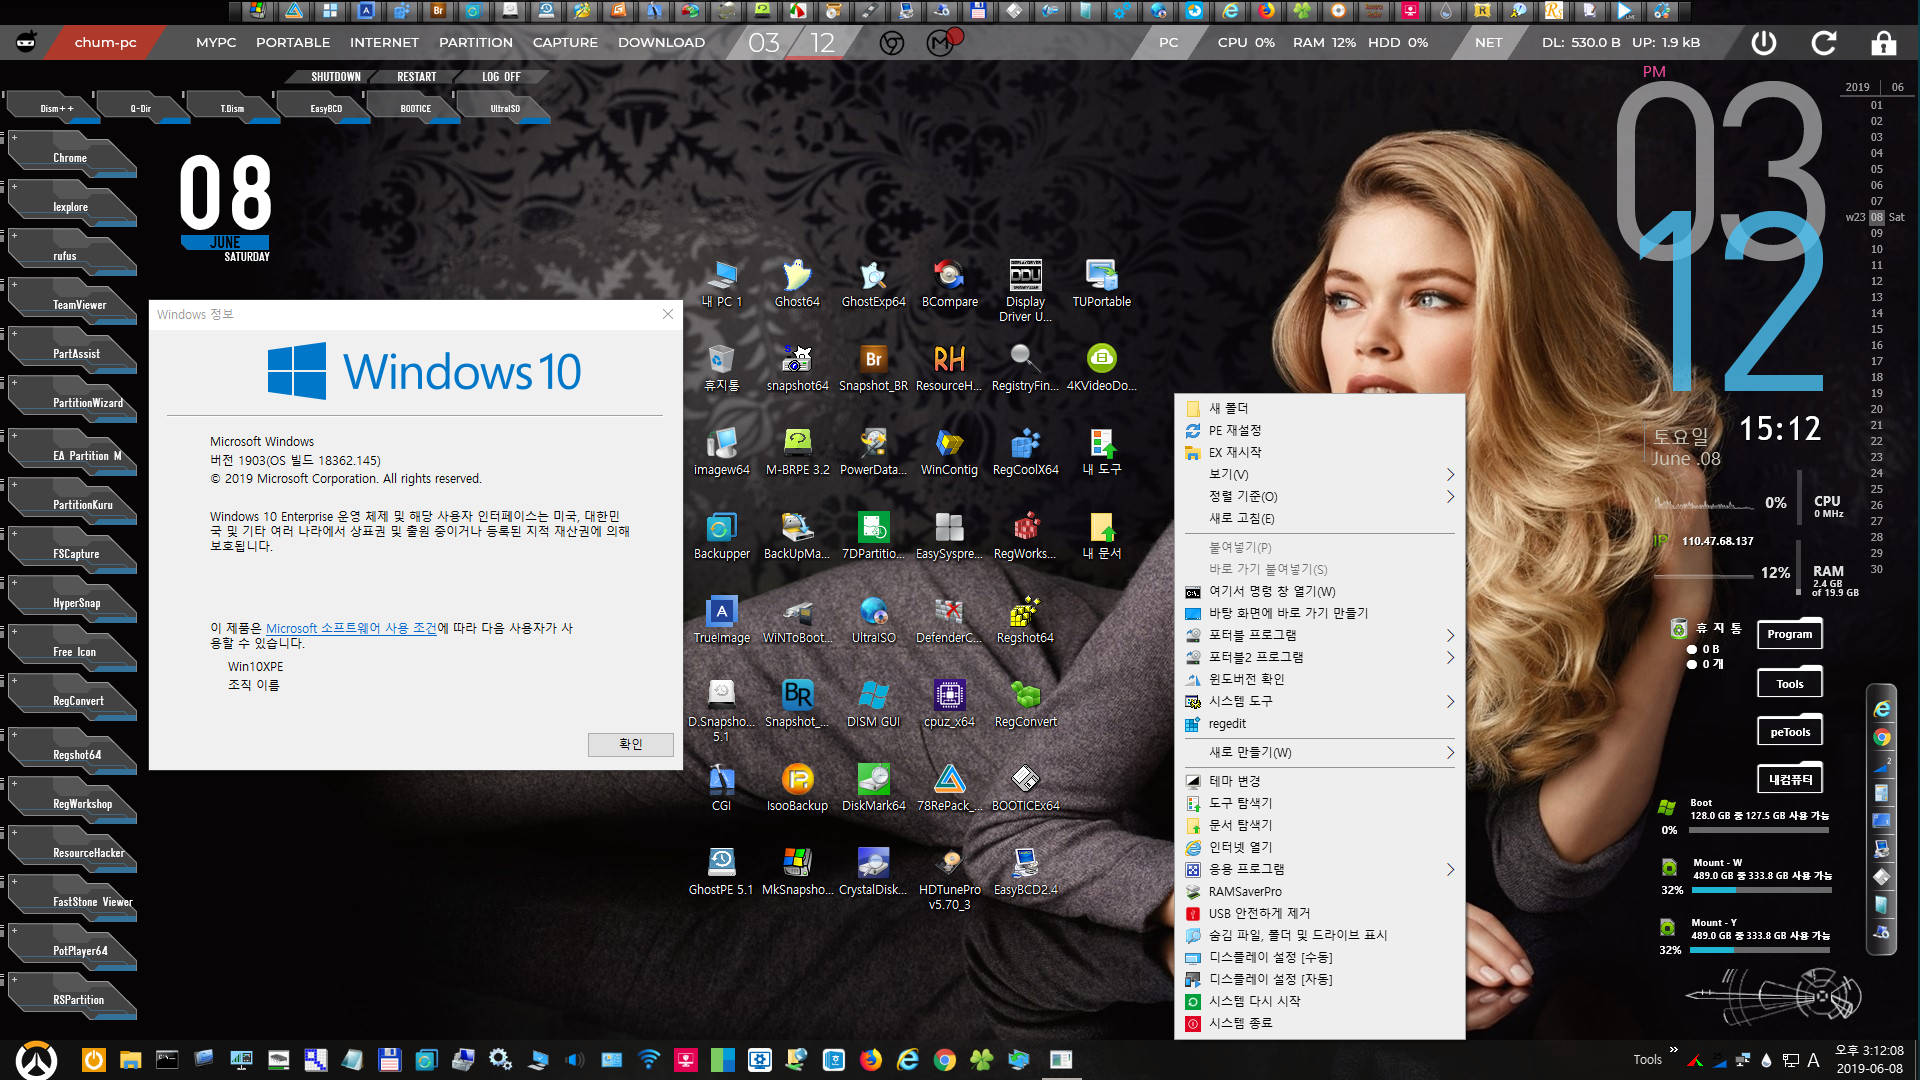The height and width of the screenshot is (1080, 1920).
Task: Expand the 정렬 기준(O) submenu
Action: click(x=1320, y=496)
